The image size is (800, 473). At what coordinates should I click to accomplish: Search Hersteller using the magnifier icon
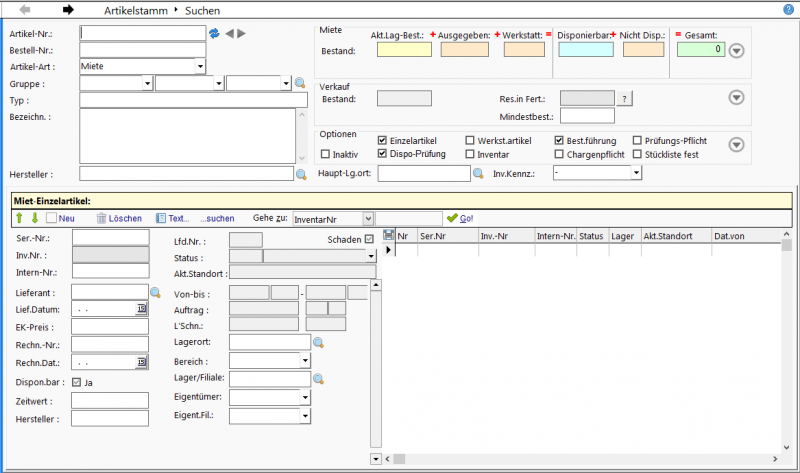tap(301, 175)
